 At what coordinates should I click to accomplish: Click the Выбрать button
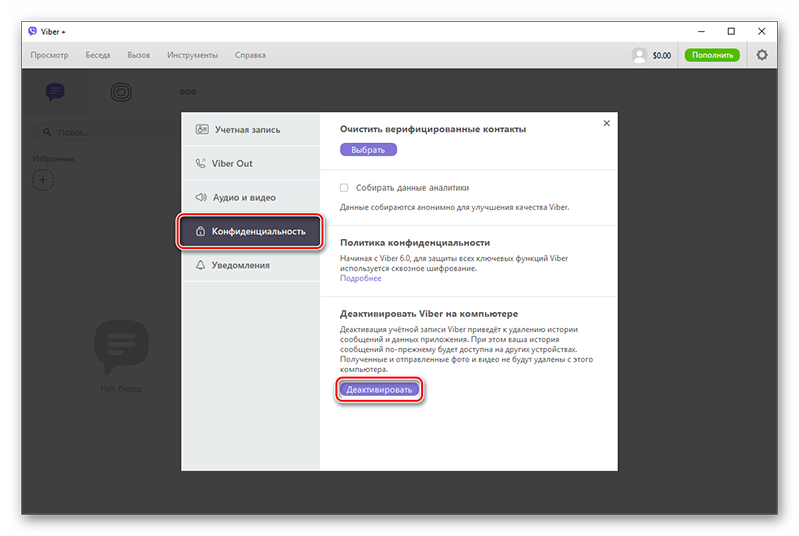point(368,150)
